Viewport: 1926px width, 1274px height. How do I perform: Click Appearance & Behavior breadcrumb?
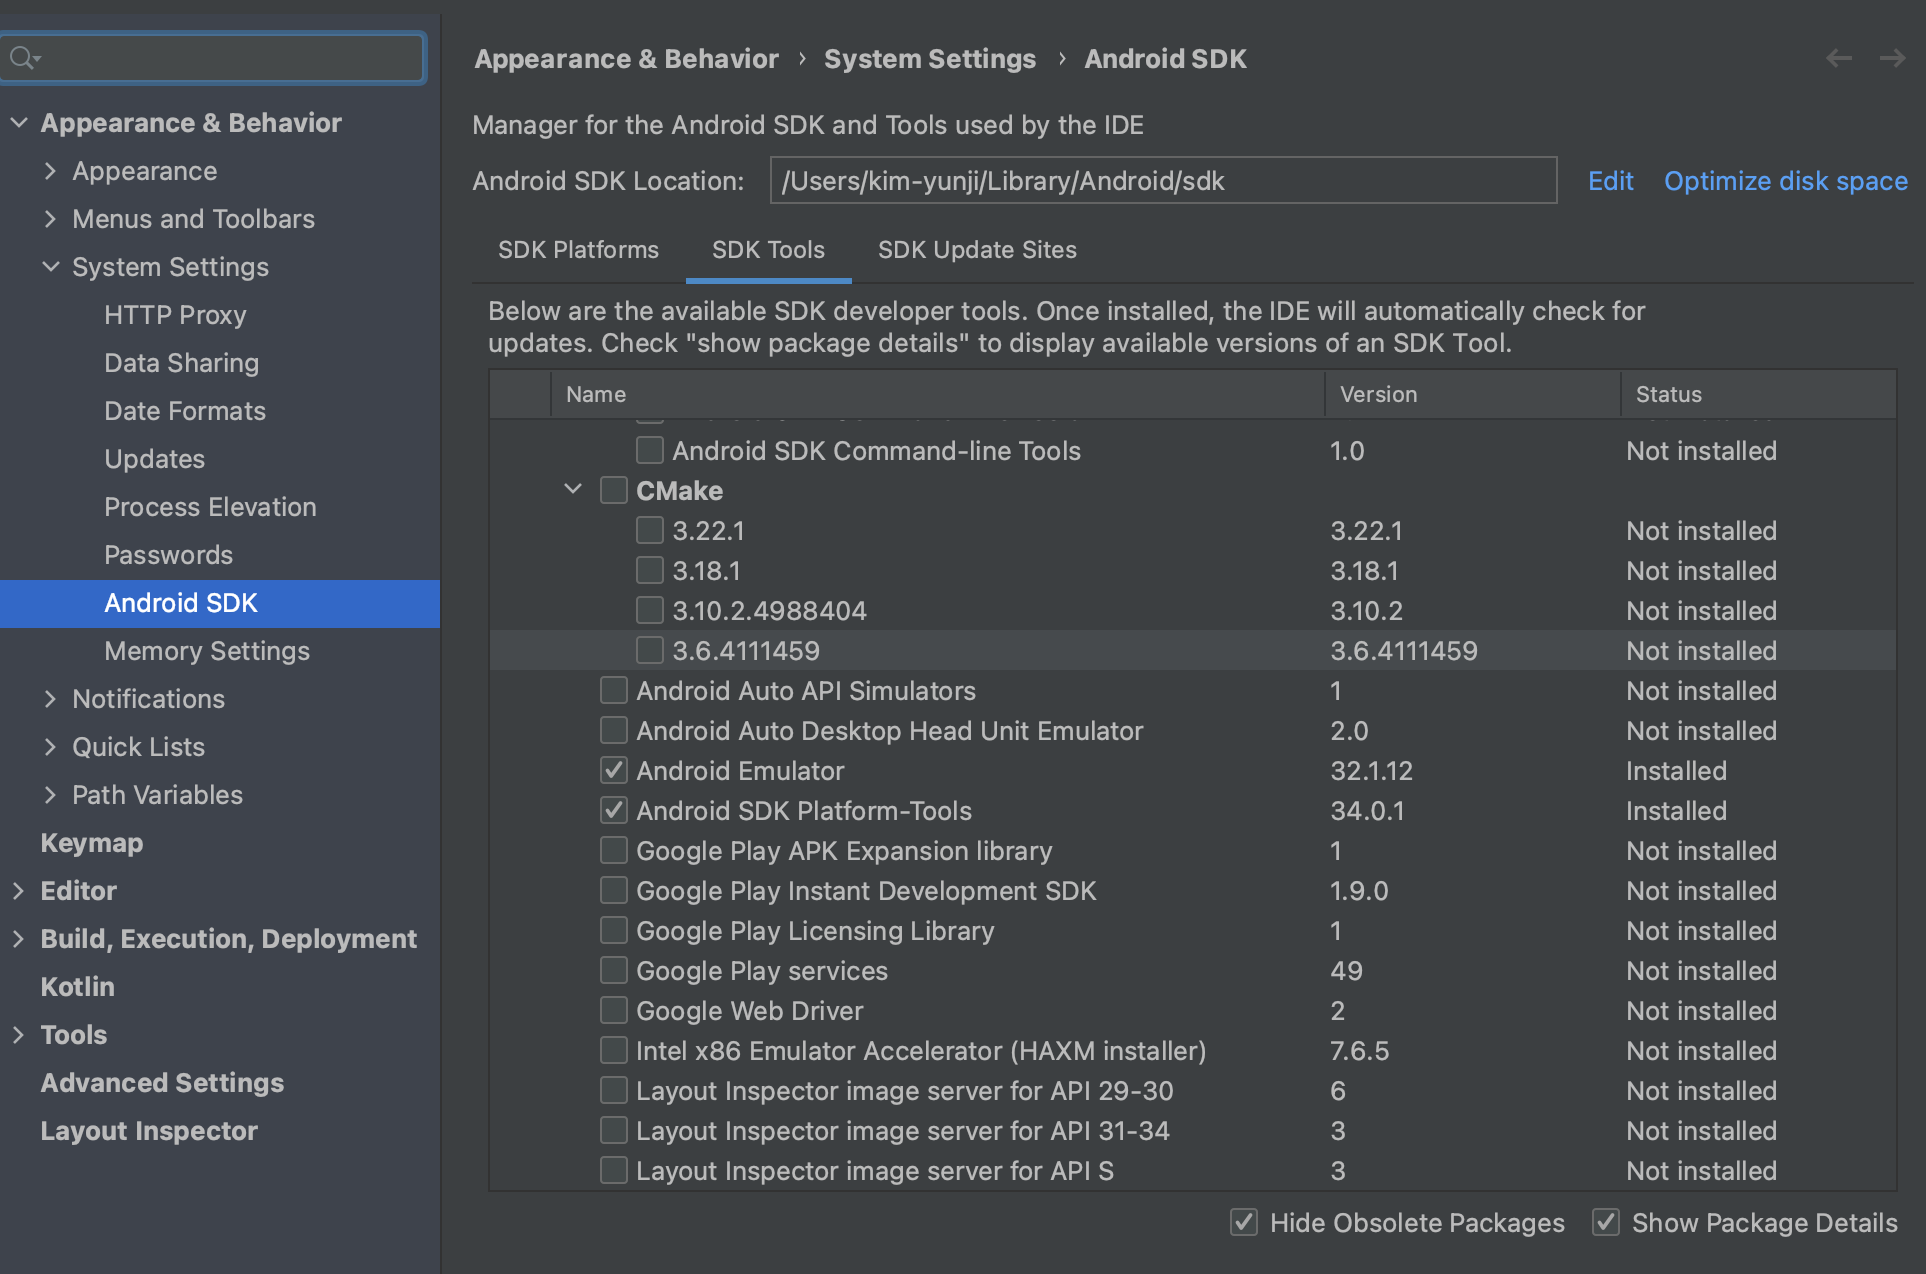626,59
